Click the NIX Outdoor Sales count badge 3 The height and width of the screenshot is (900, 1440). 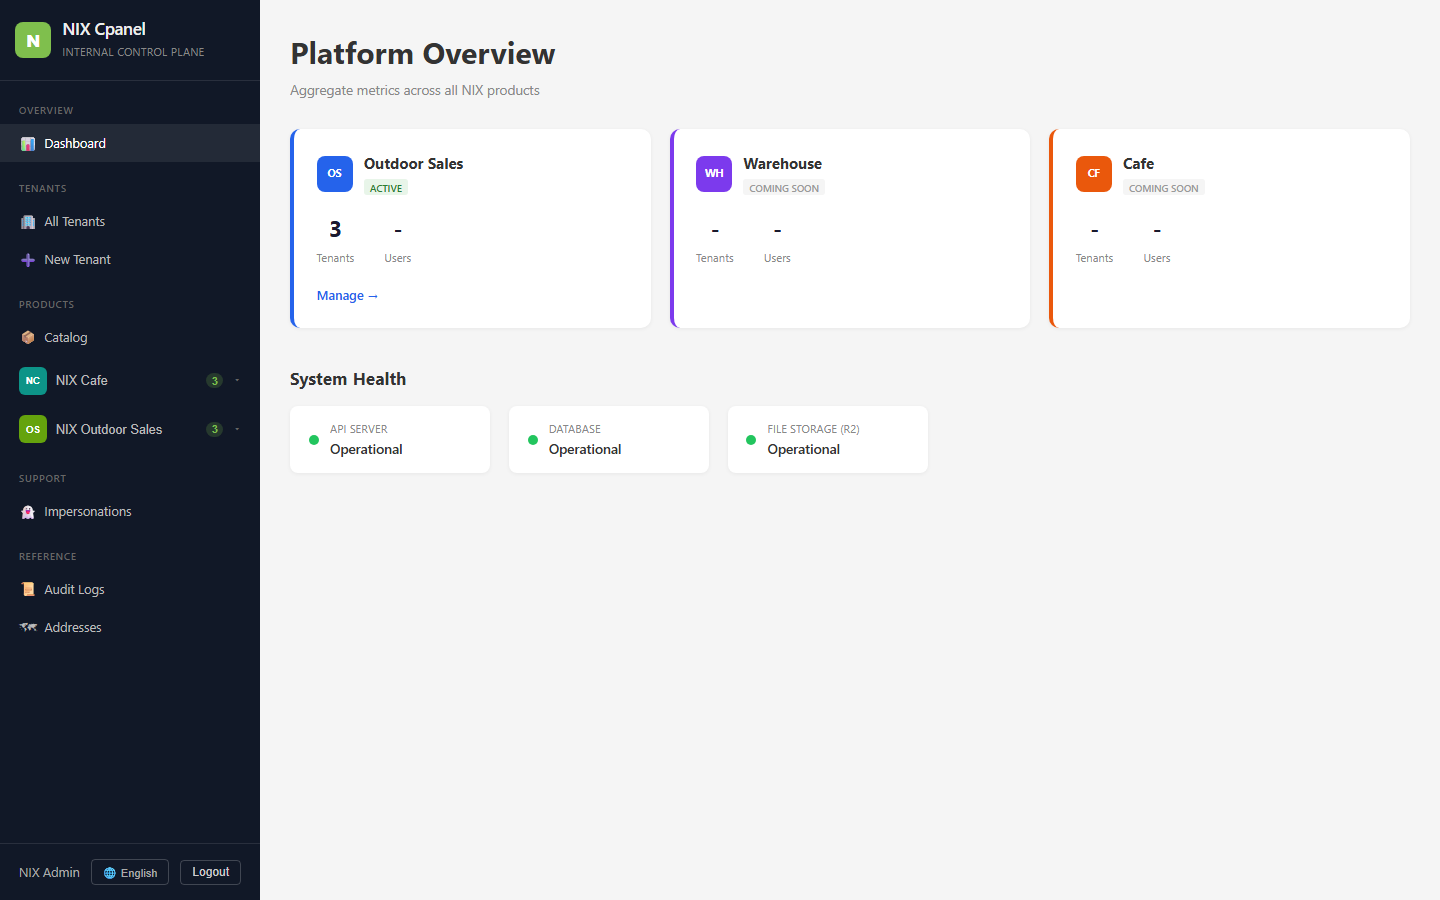[214, 430]
